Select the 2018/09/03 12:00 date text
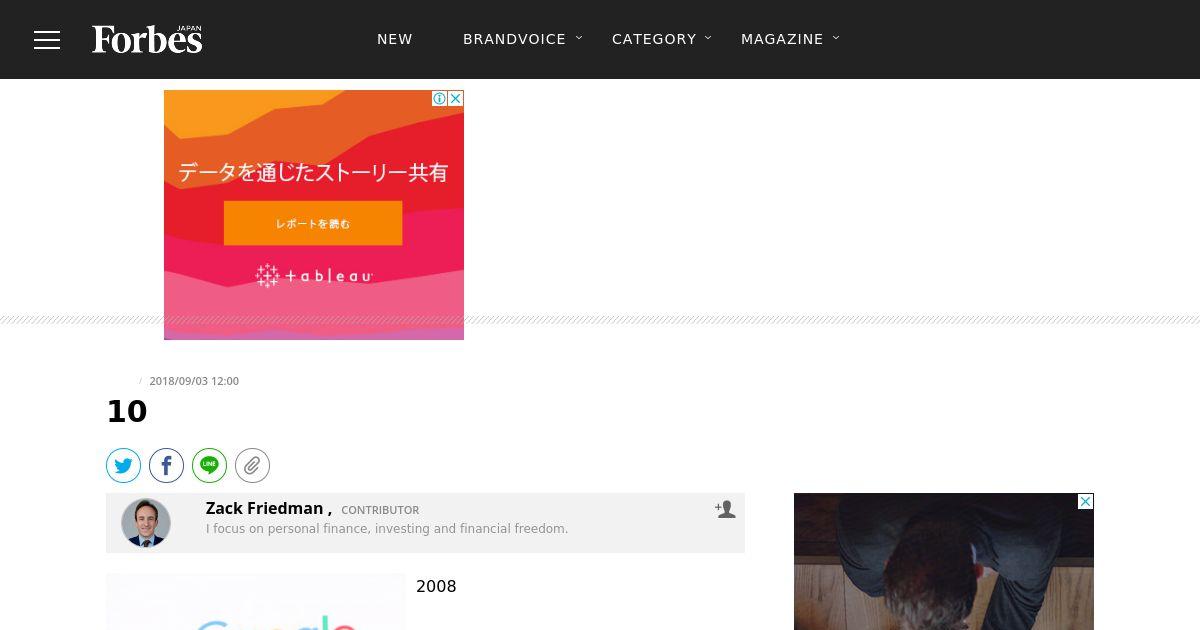The image size is (1200, 630). pos(194,381)
